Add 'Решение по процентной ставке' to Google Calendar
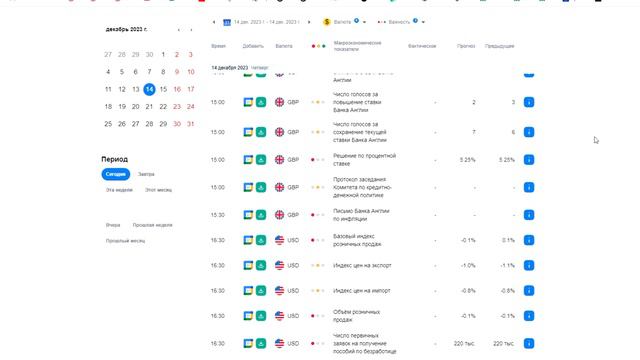The image size is (640, 360). point(248,160)
